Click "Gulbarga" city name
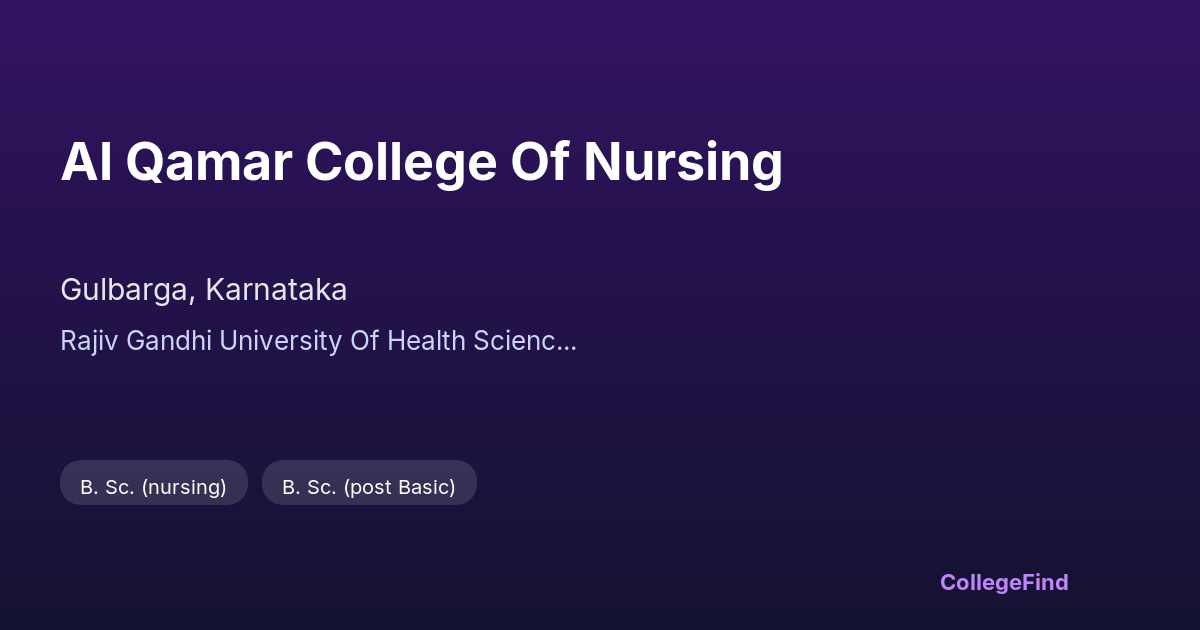1200x630 pixels. 126,290
